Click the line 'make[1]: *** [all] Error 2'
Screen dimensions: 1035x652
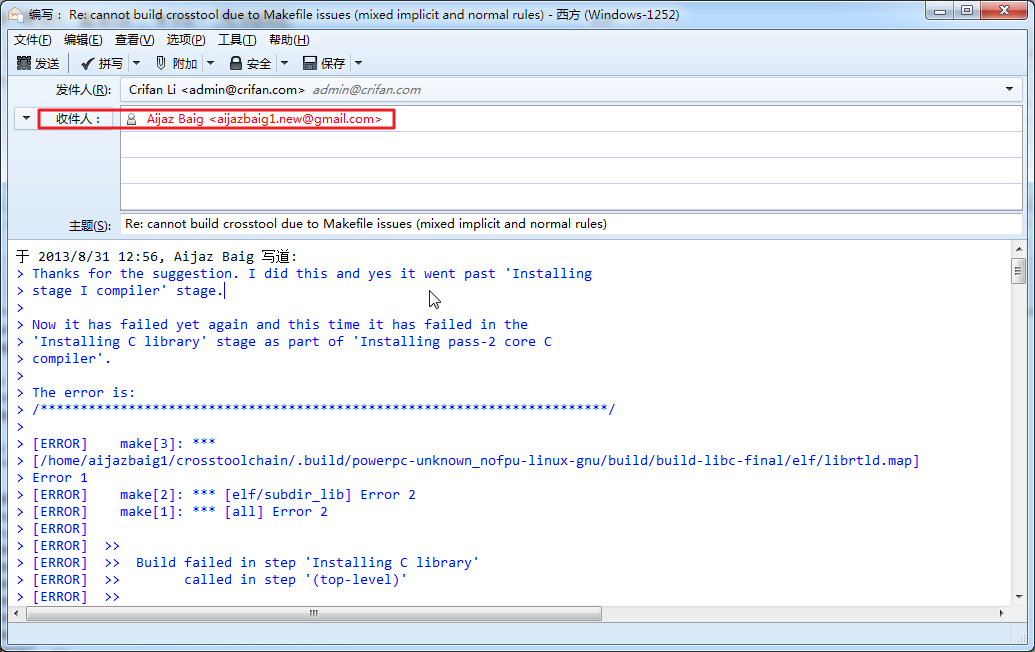click(224, 511)
